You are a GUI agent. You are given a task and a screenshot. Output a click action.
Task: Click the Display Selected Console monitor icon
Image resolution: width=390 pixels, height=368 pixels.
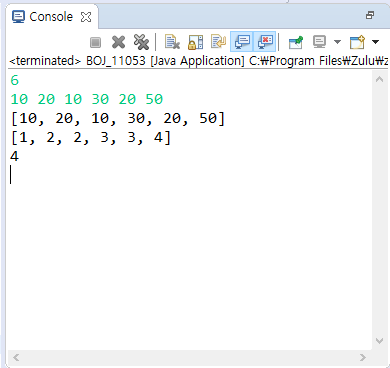[x=319, y=42]
